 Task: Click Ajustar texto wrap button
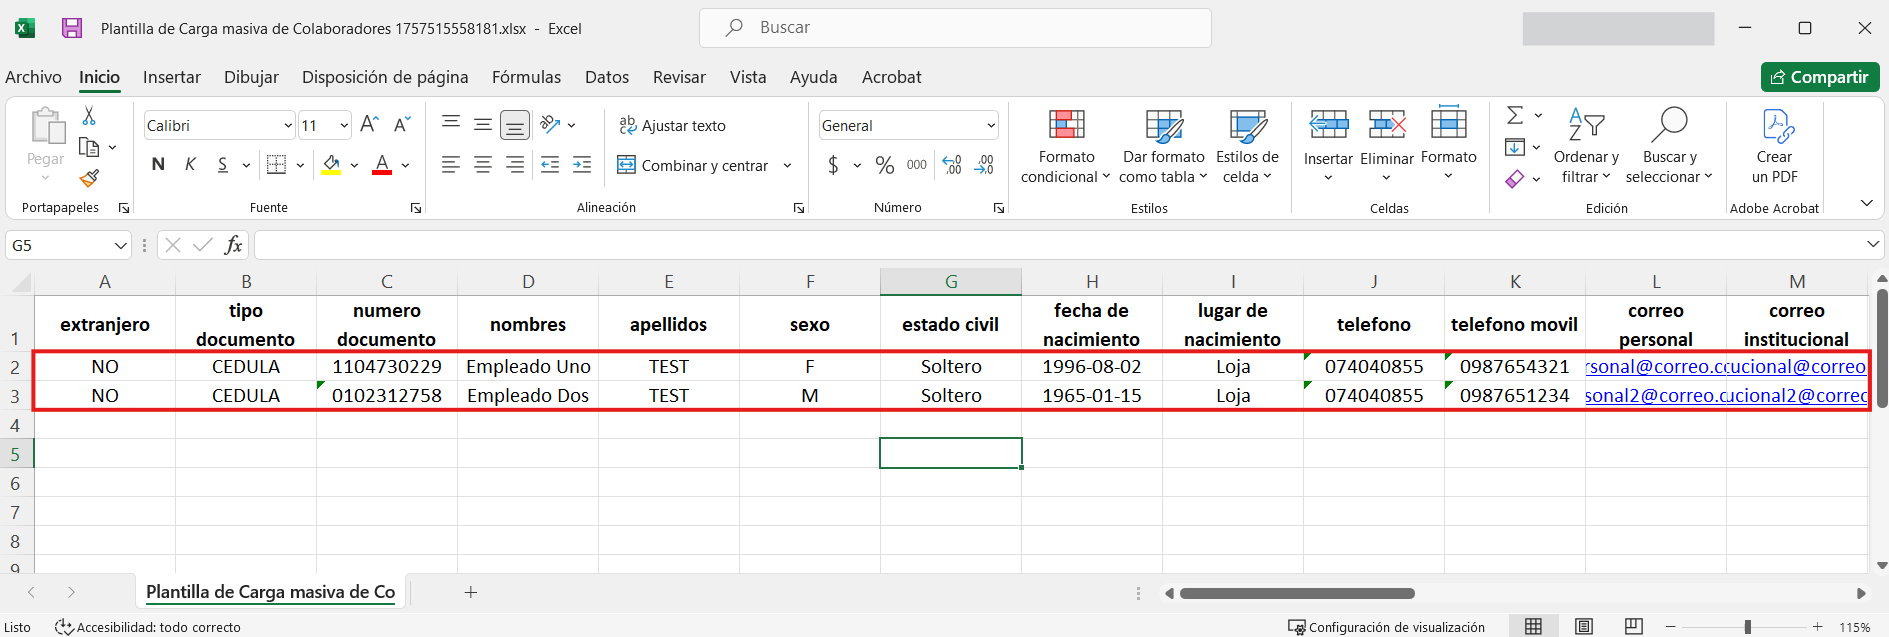tap(672, 125)
